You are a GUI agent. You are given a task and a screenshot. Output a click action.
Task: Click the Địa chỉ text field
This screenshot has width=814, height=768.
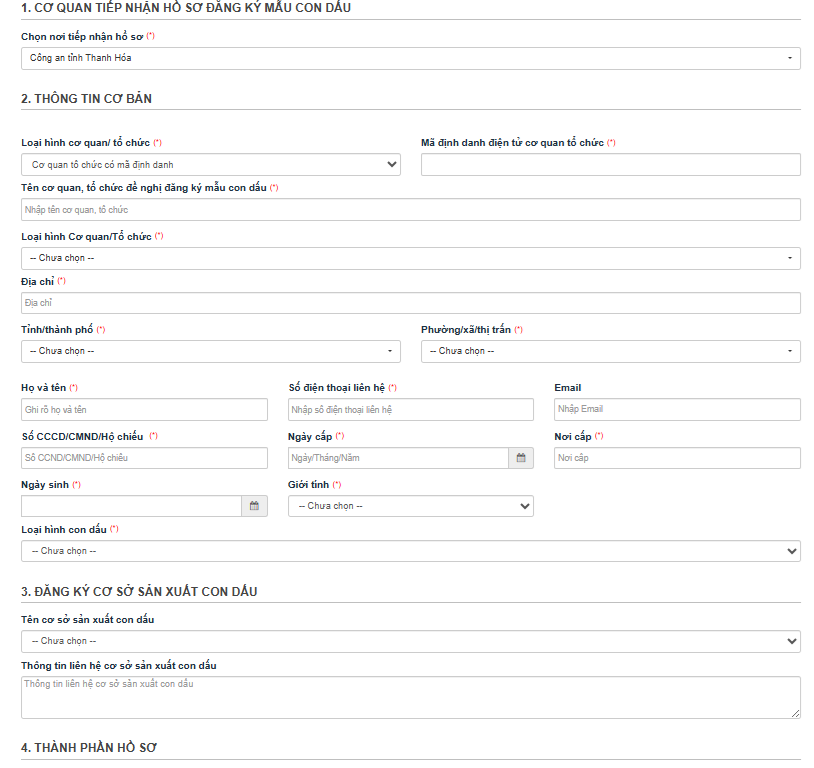tap(410, 303)
